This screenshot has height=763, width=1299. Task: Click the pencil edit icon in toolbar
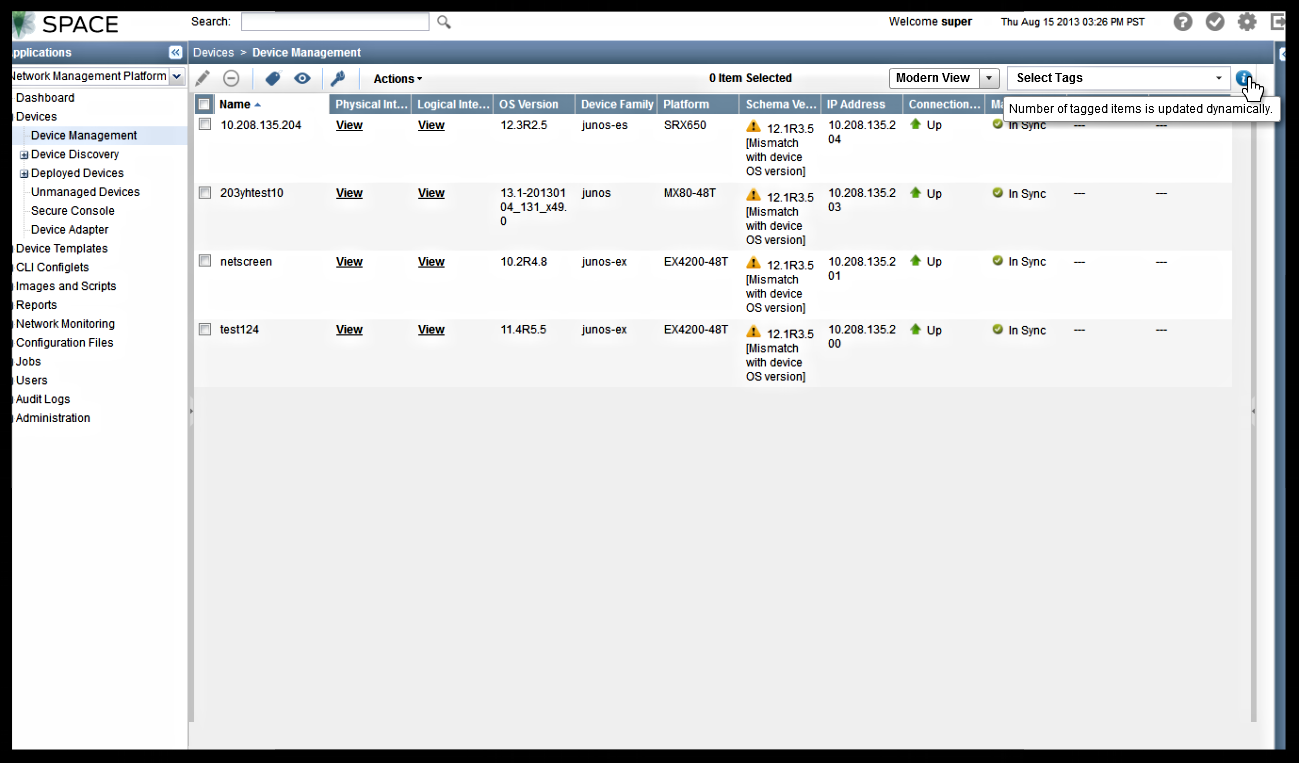pos(202,78)
